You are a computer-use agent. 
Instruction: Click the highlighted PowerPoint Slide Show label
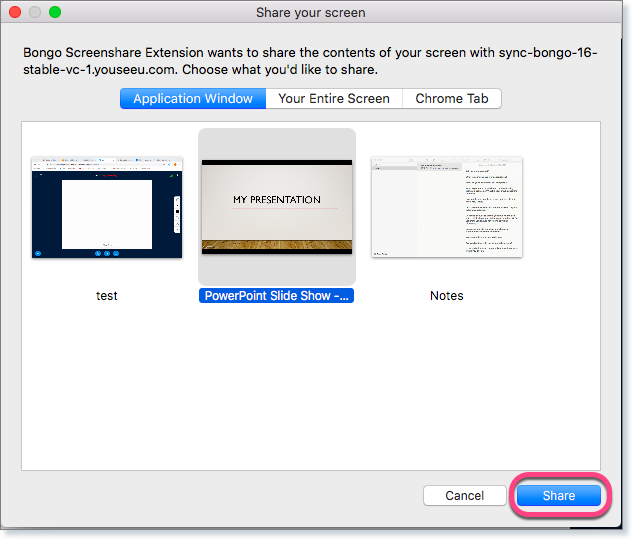pos(277,296)
